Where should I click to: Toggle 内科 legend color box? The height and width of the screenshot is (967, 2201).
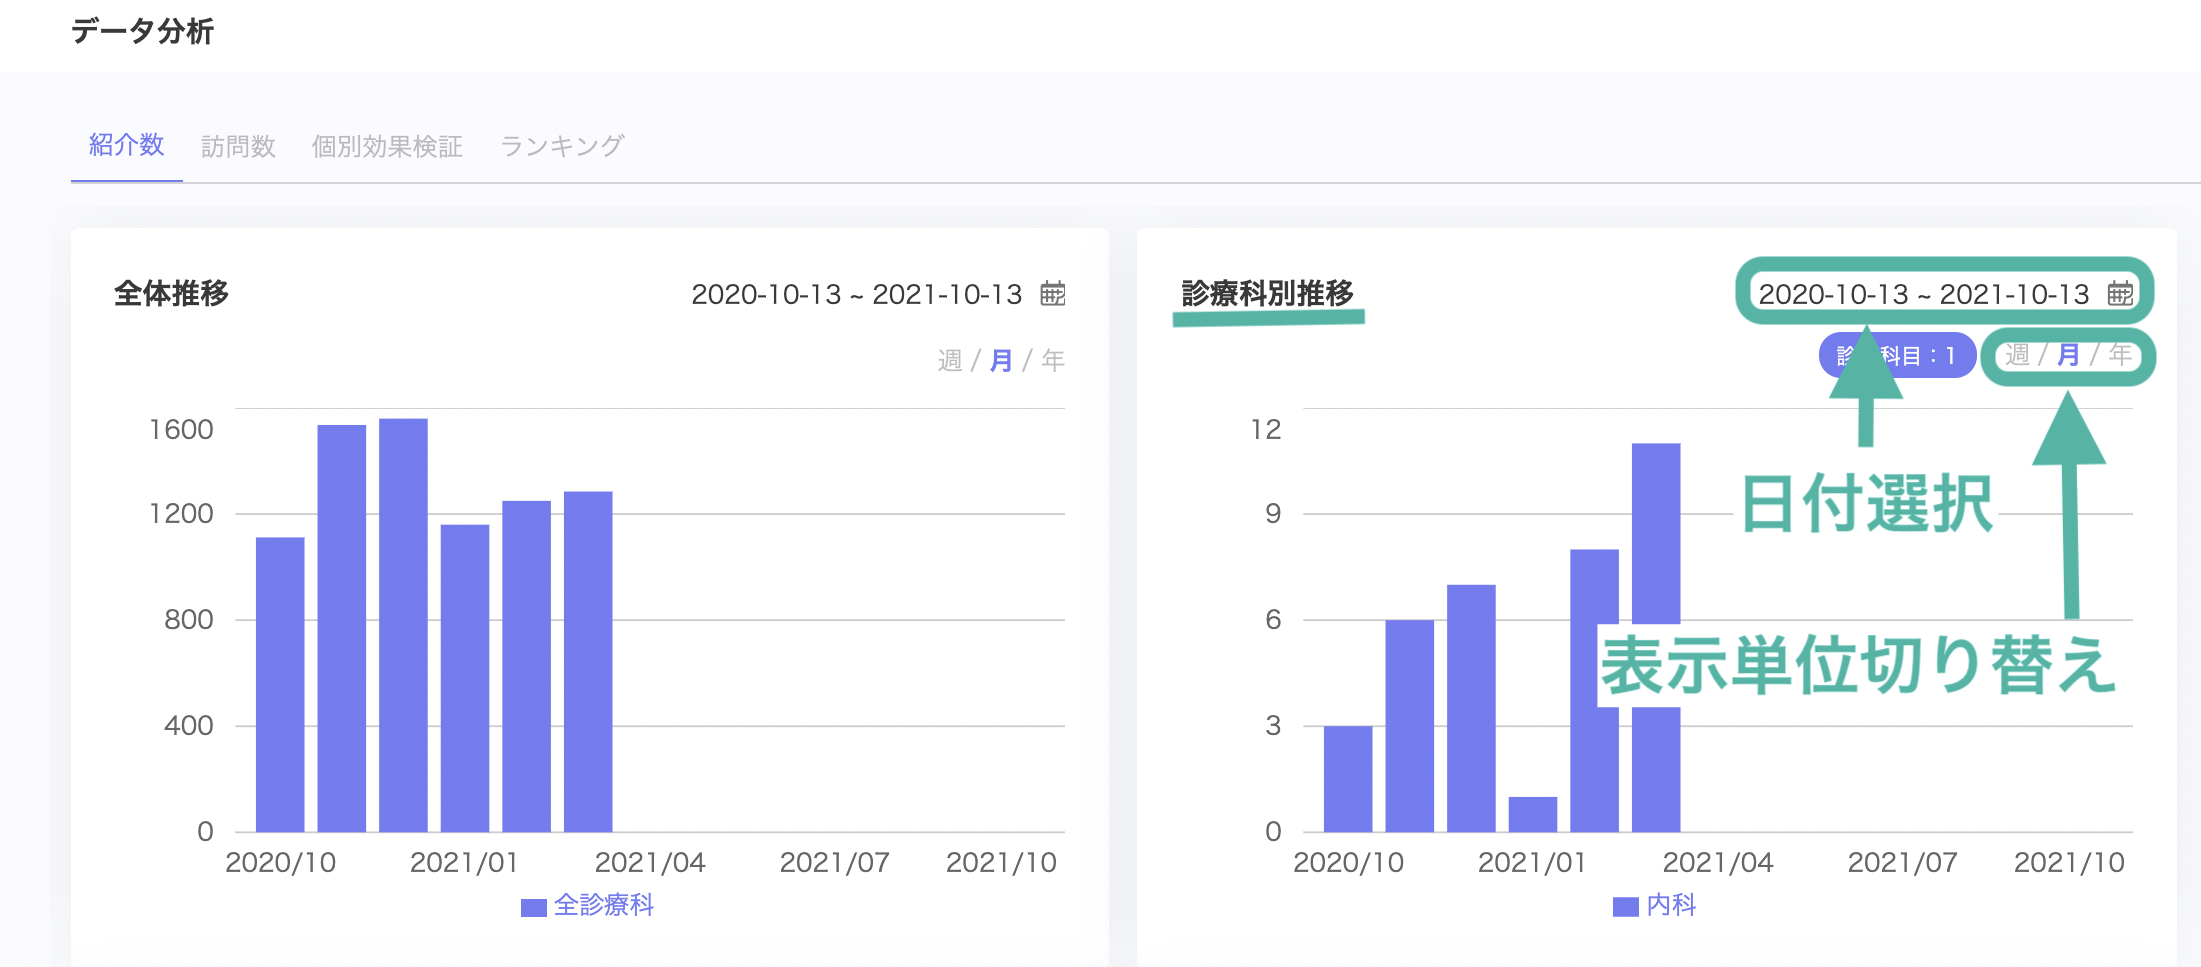pos(1626,907)
